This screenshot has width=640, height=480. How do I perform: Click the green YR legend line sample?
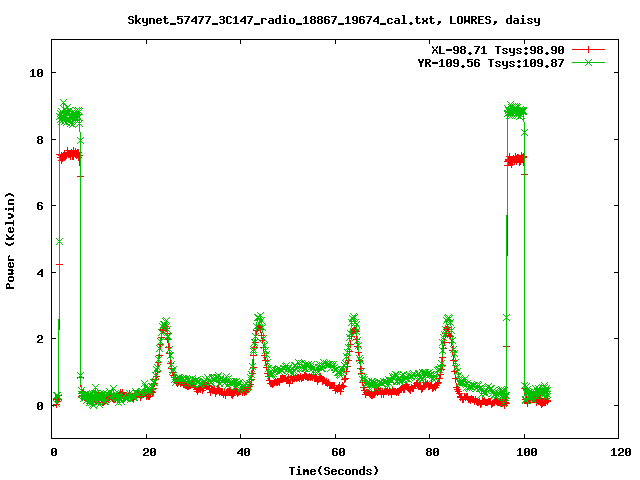[x=588, y=62]
